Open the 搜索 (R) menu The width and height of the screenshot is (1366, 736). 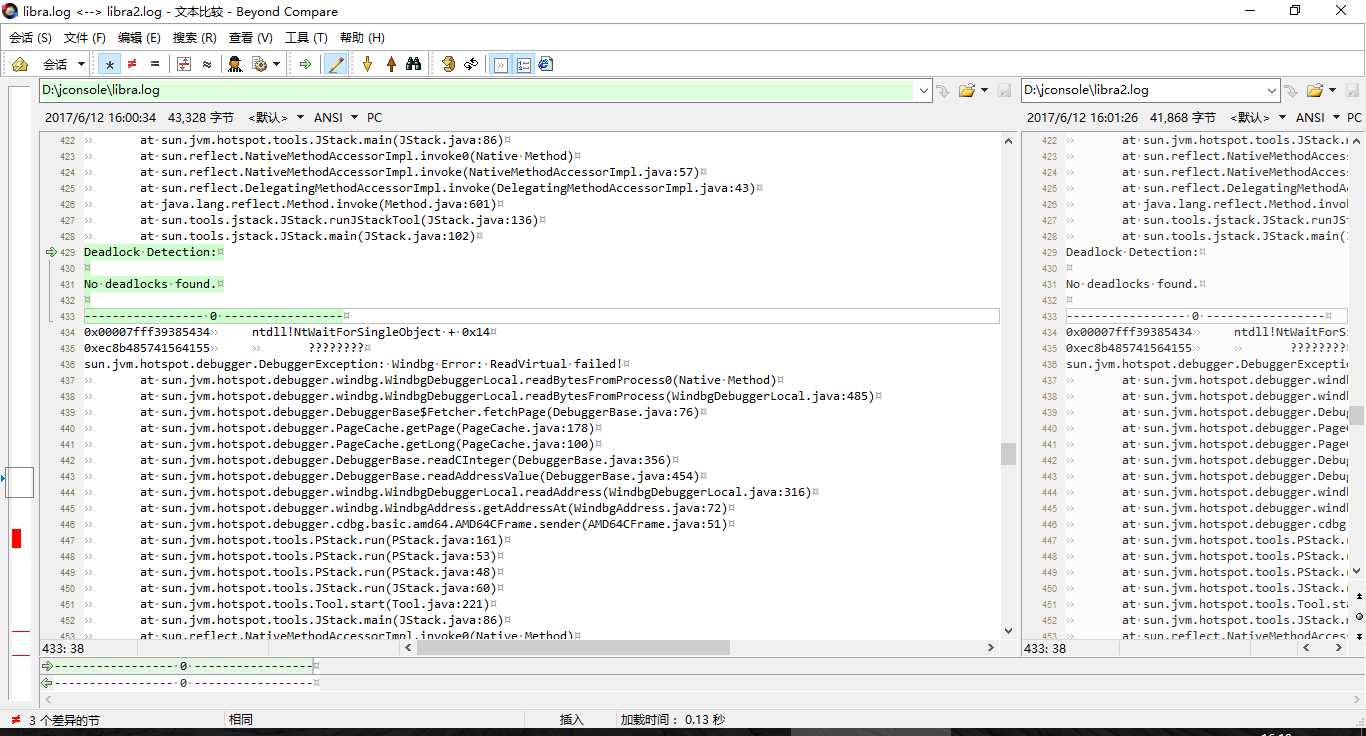coord(194,38)
